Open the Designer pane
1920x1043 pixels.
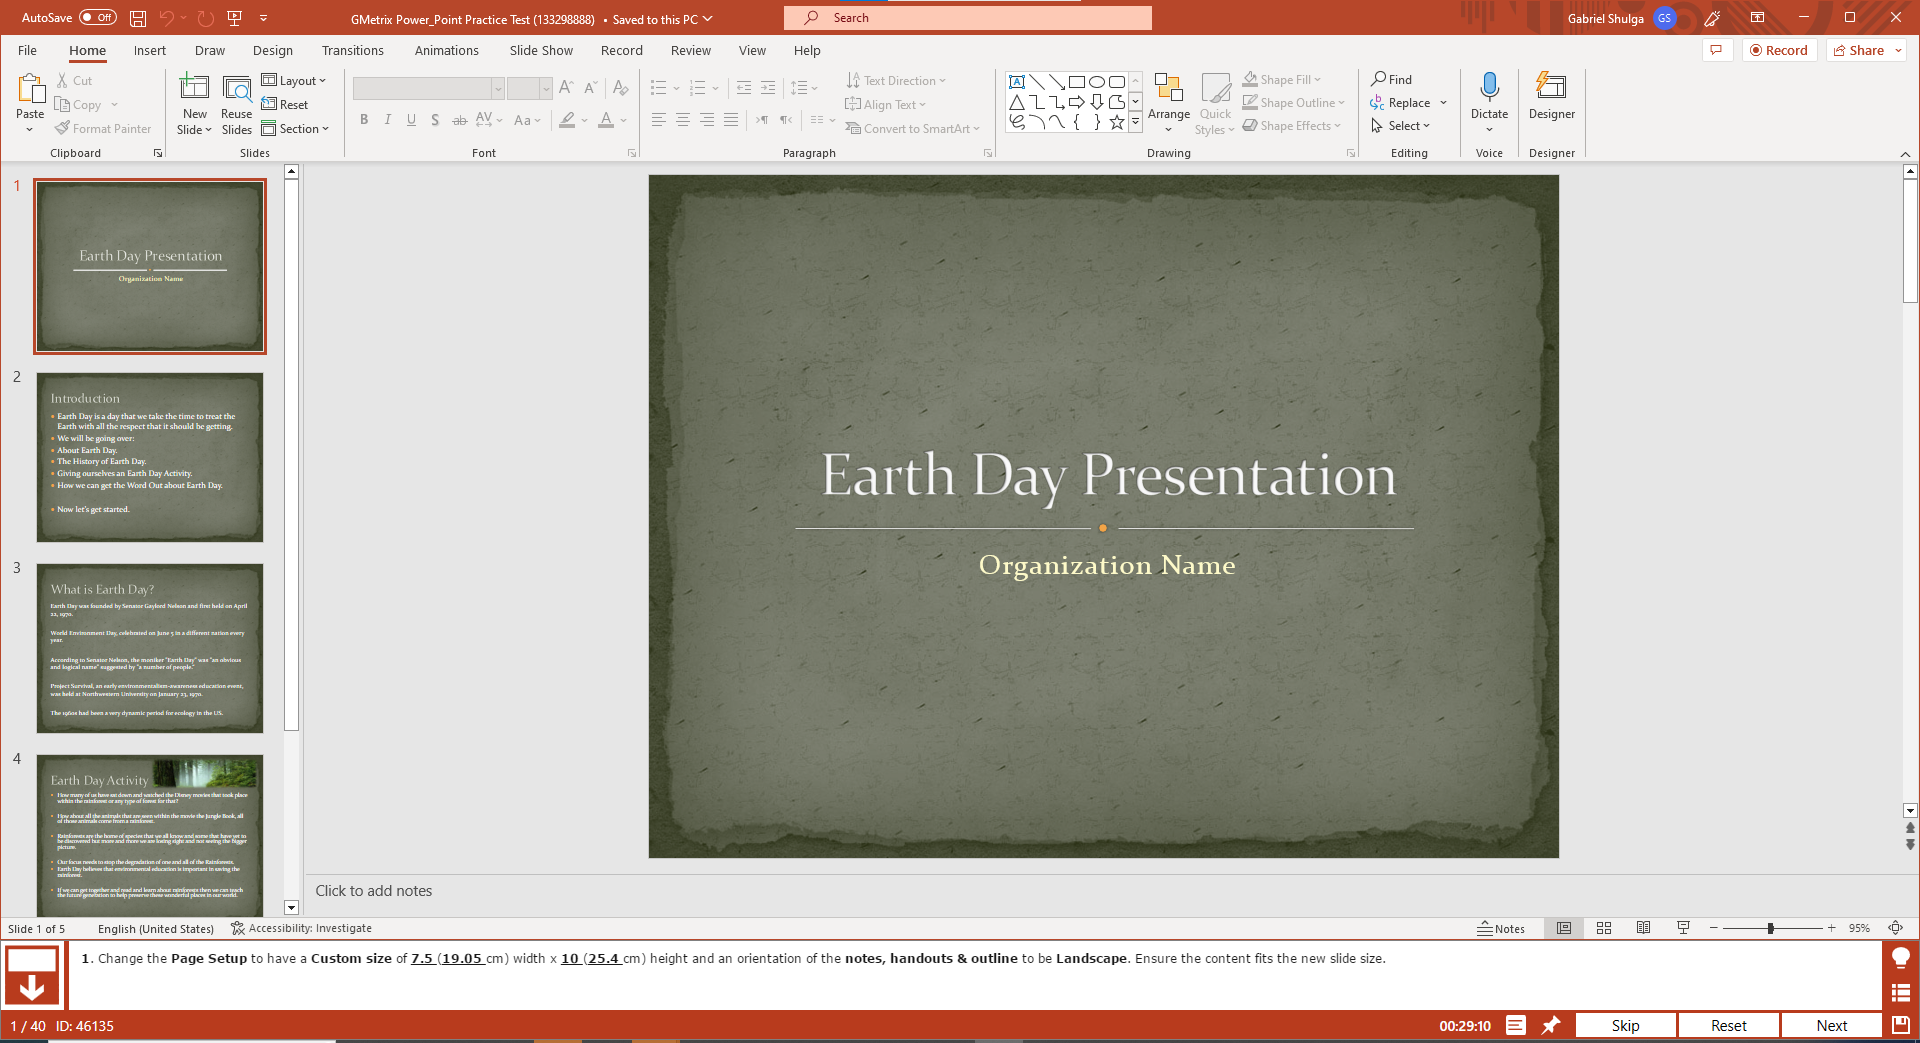pyautogui.click(x=1551, y=100)
